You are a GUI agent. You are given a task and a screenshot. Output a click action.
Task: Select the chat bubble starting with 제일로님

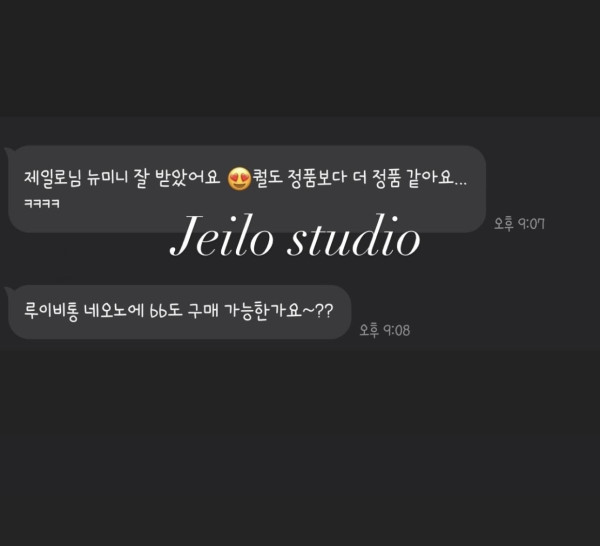click(x=247, y=189)
